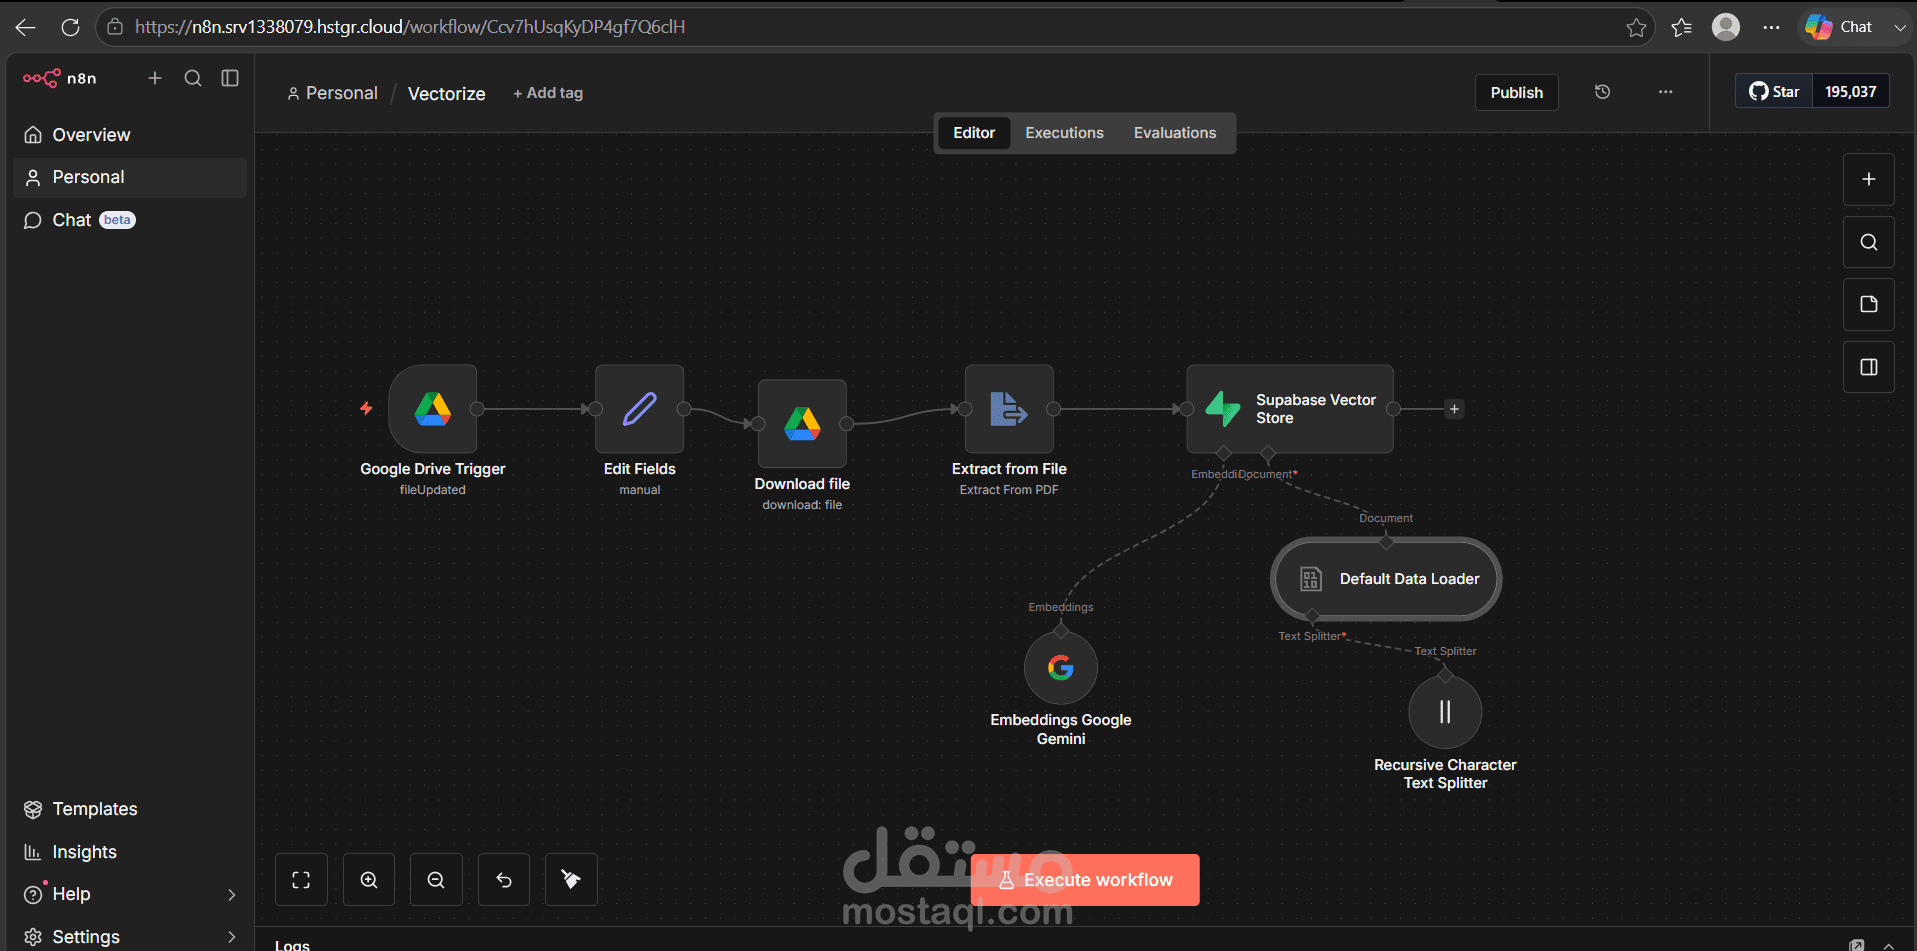
Task: Pop out the Logs panel
Action: point(1857,945)
